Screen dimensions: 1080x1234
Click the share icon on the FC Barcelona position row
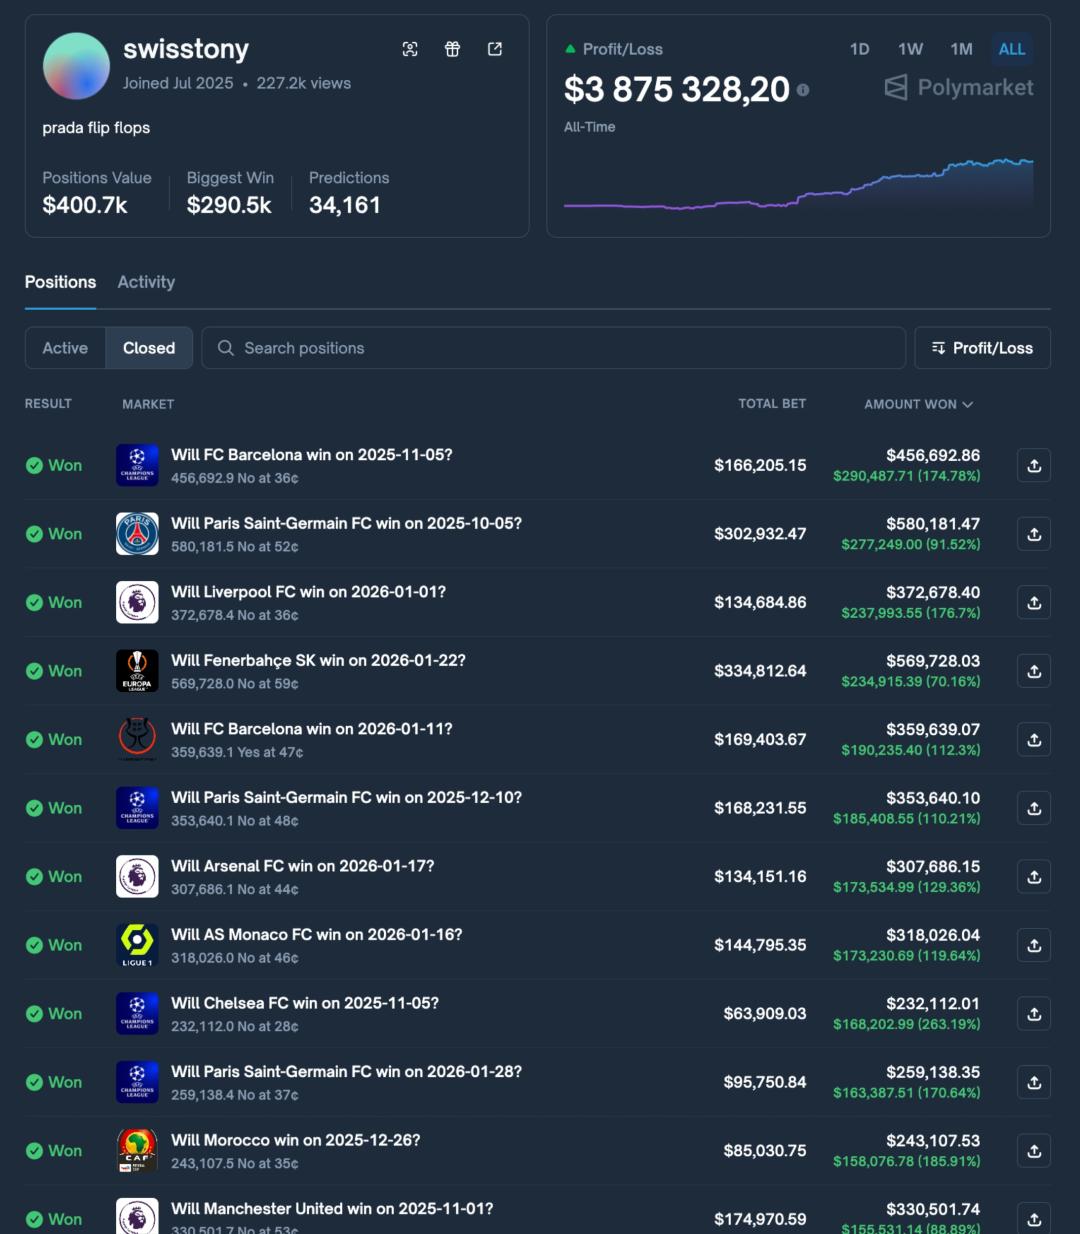(1033, 465)
